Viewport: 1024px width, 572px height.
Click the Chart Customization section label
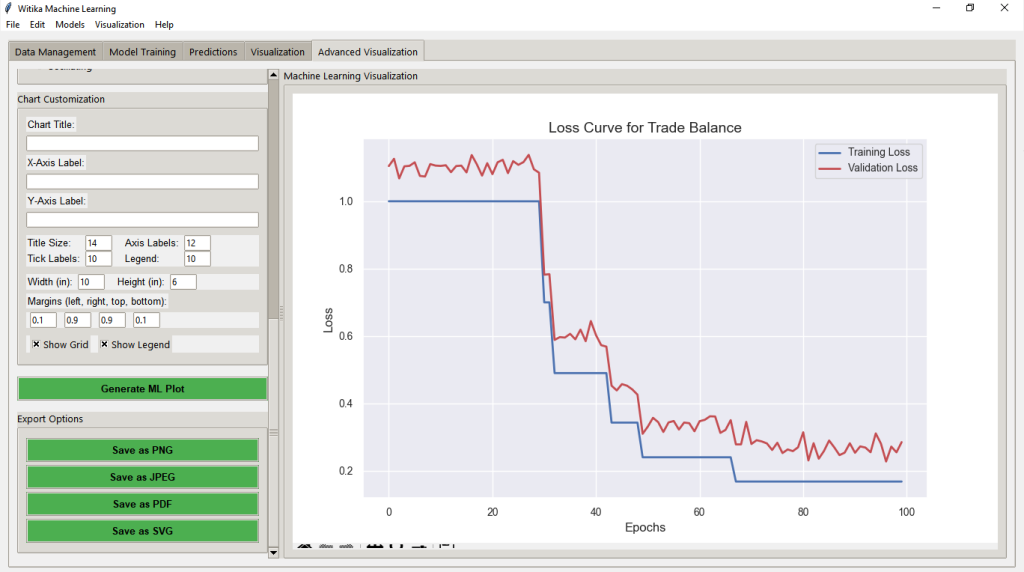point(61,99)
